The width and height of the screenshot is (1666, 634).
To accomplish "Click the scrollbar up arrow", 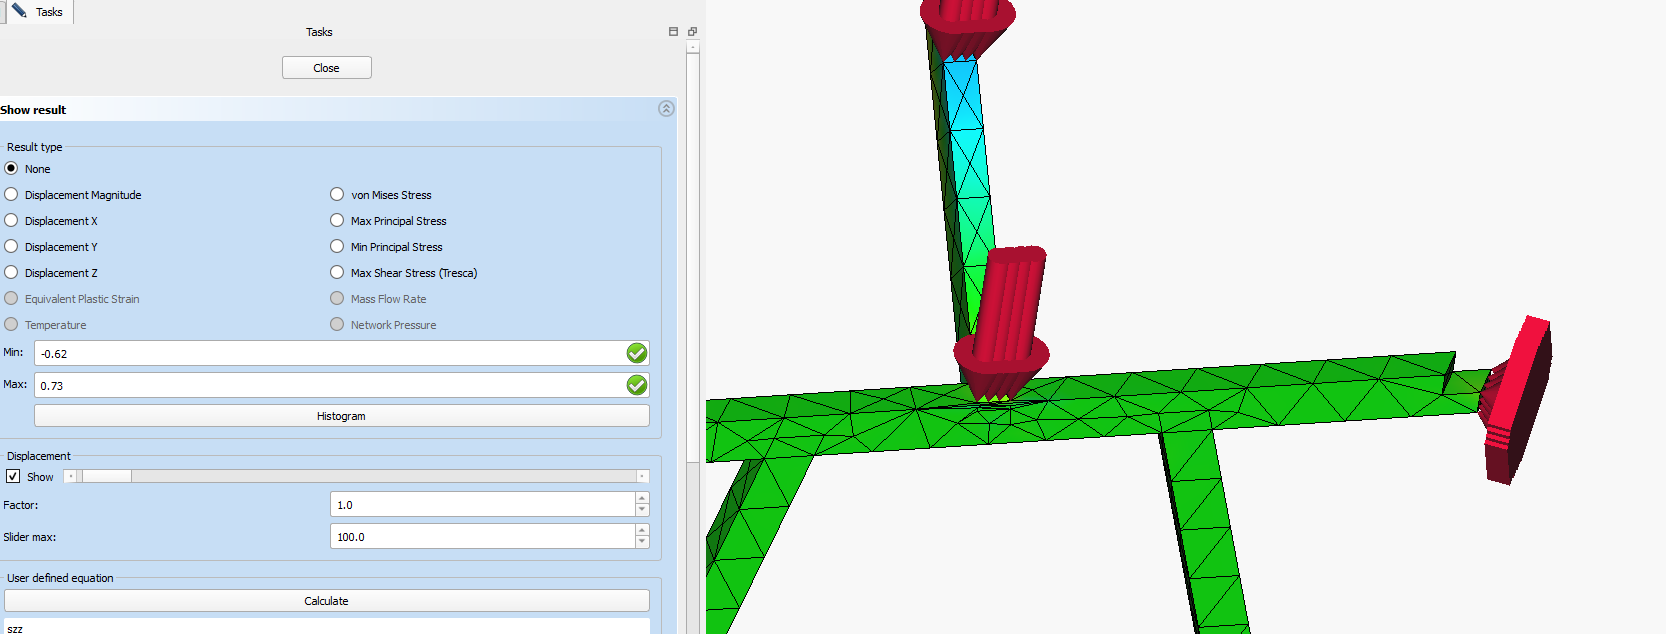I will pyautogui.click(x=692, y=47).
